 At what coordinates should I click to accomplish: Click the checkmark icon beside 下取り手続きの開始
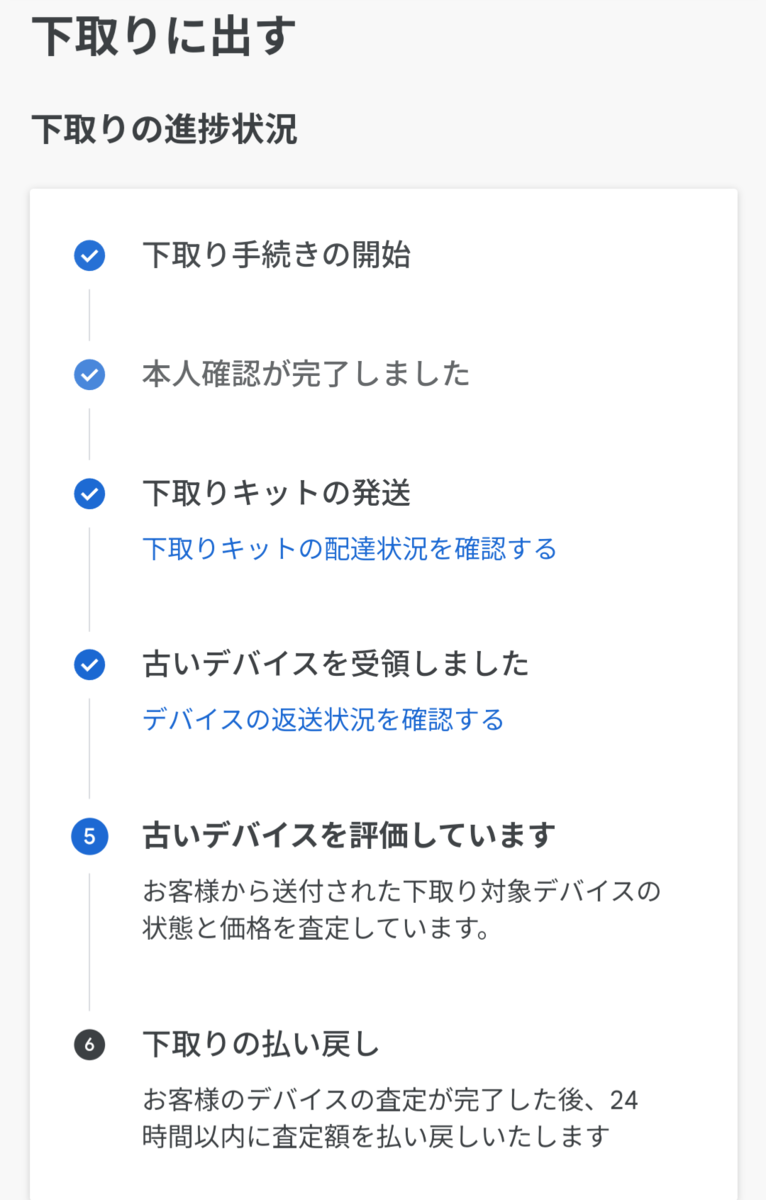pyautogui.click(x=89, y=256)
